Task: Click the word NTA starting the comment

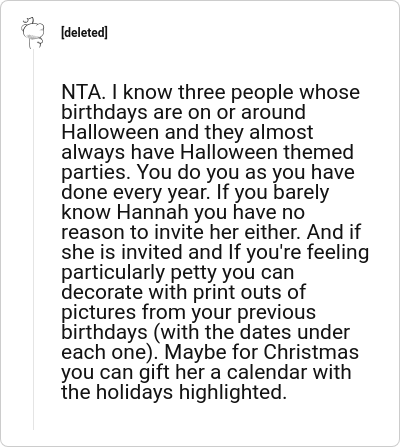Action: pyautogui.click(x=83, y=92)
